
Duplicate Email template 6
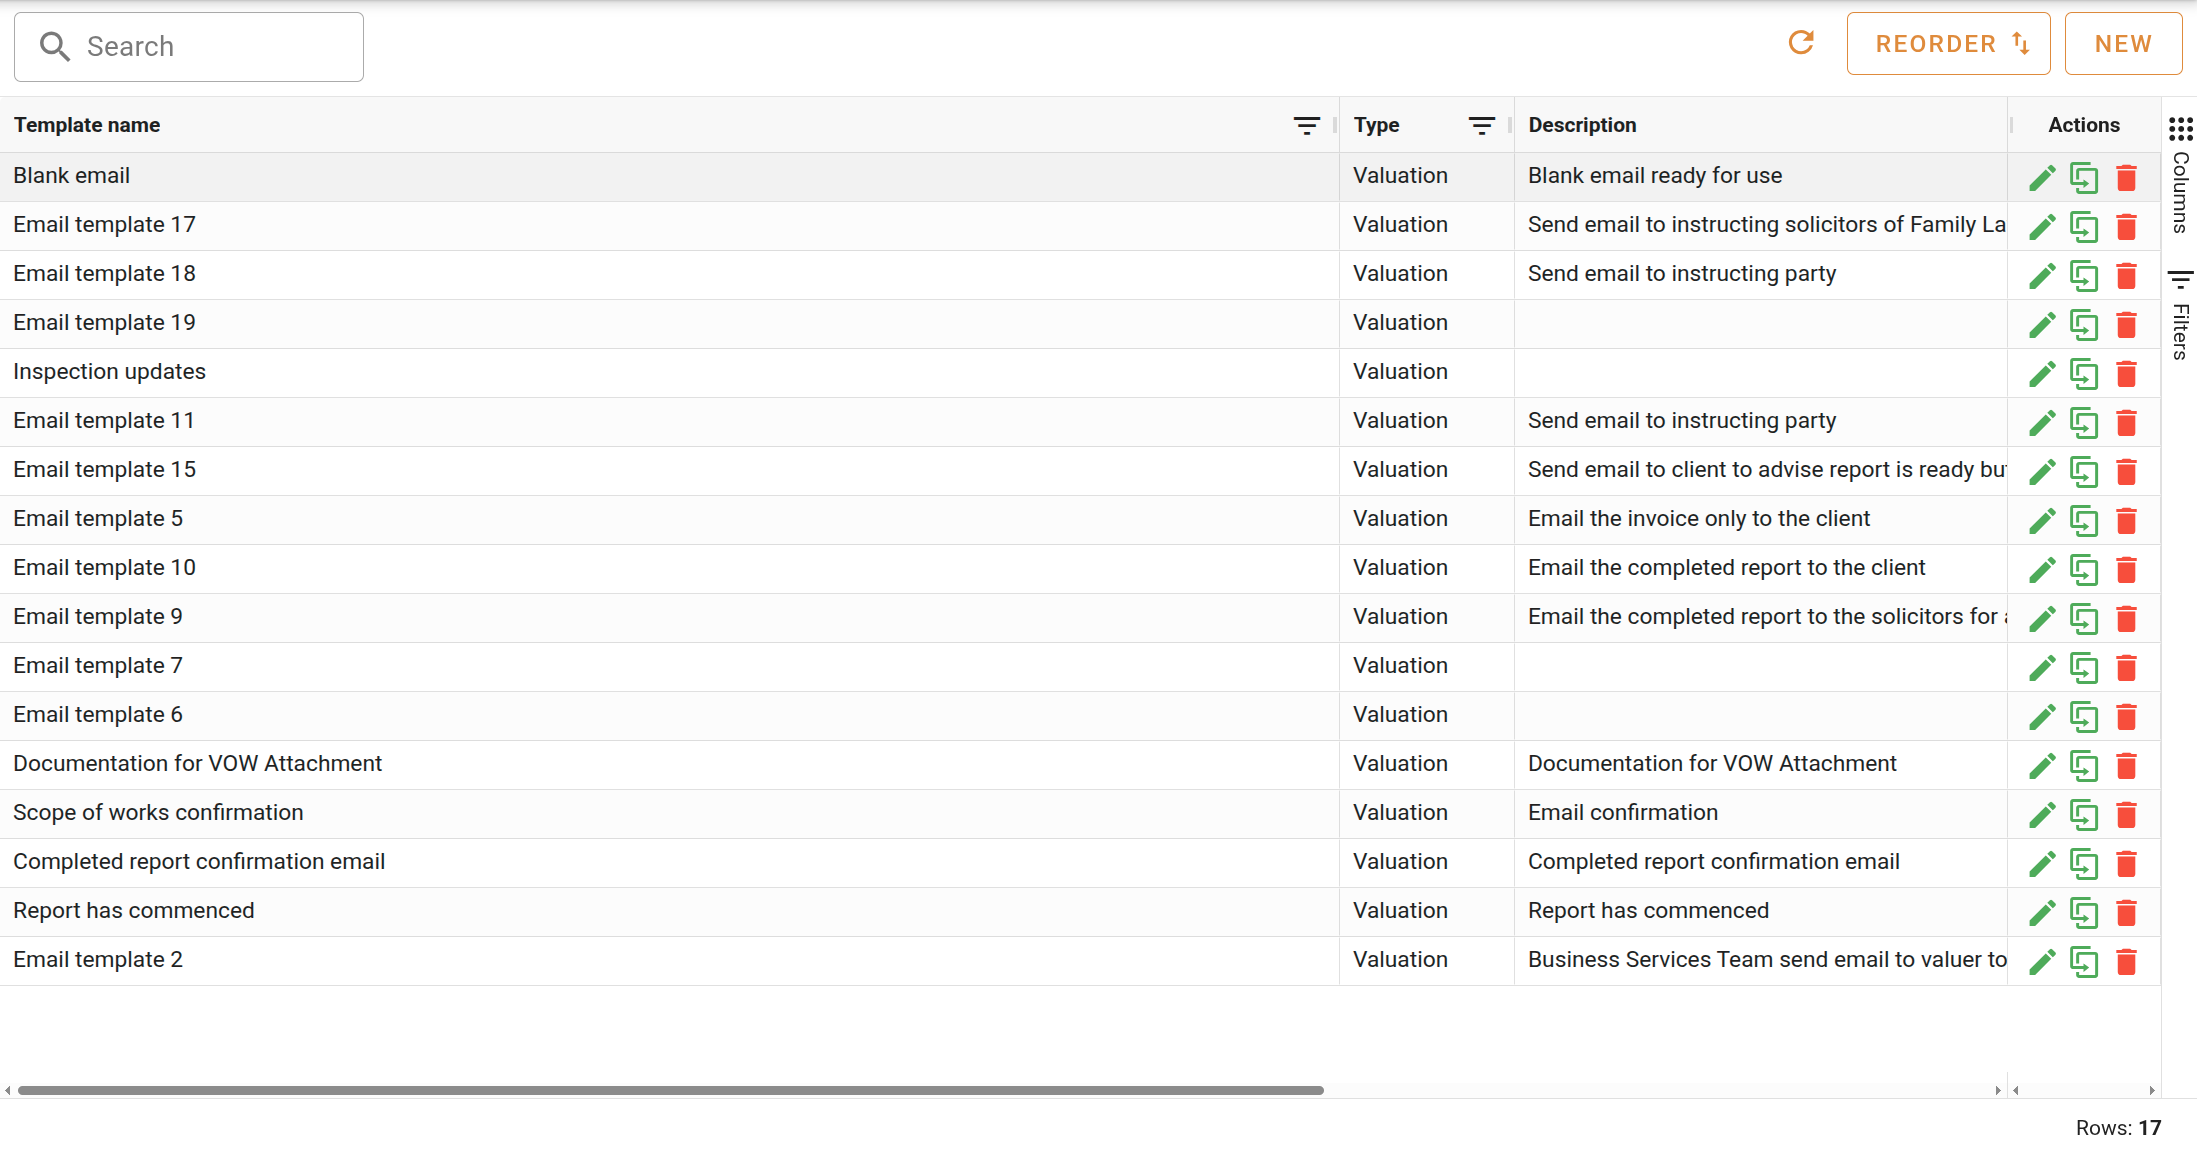[2084, 717]
